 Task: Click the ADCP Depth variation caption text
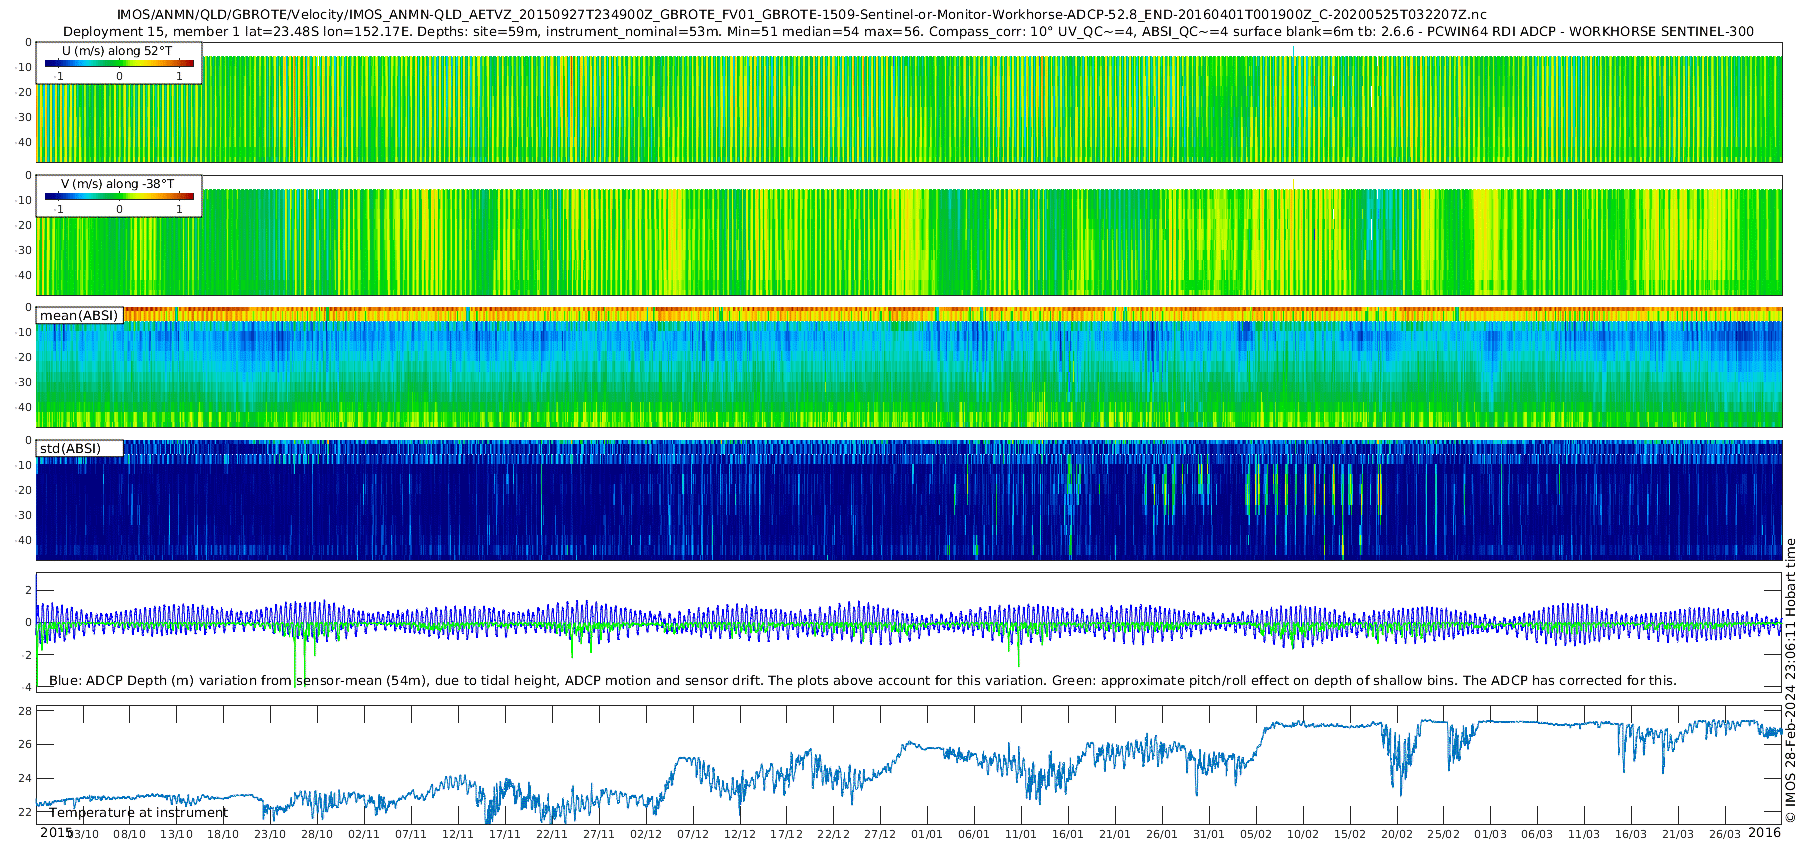click(x=862, y=681)
